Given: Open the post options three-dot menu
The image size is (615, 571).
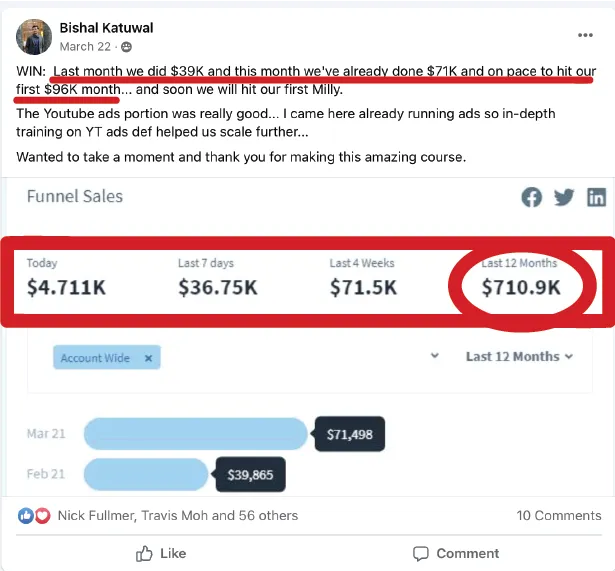Looking at the screenshot, I should point(585,35).
